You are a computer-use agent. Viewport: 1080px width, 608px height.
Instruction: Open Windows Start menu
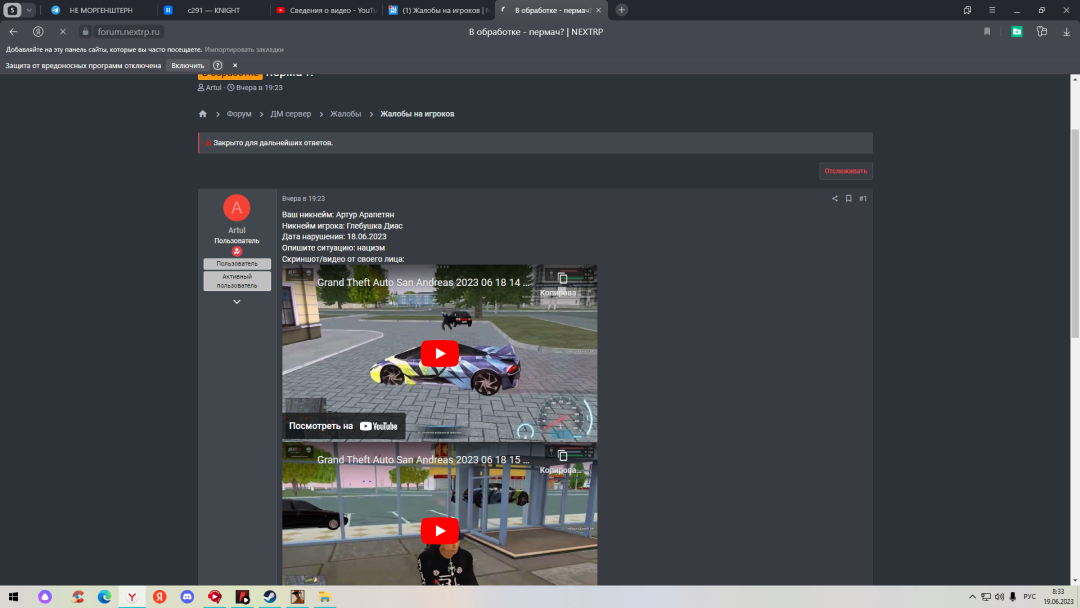coord(13,597)
